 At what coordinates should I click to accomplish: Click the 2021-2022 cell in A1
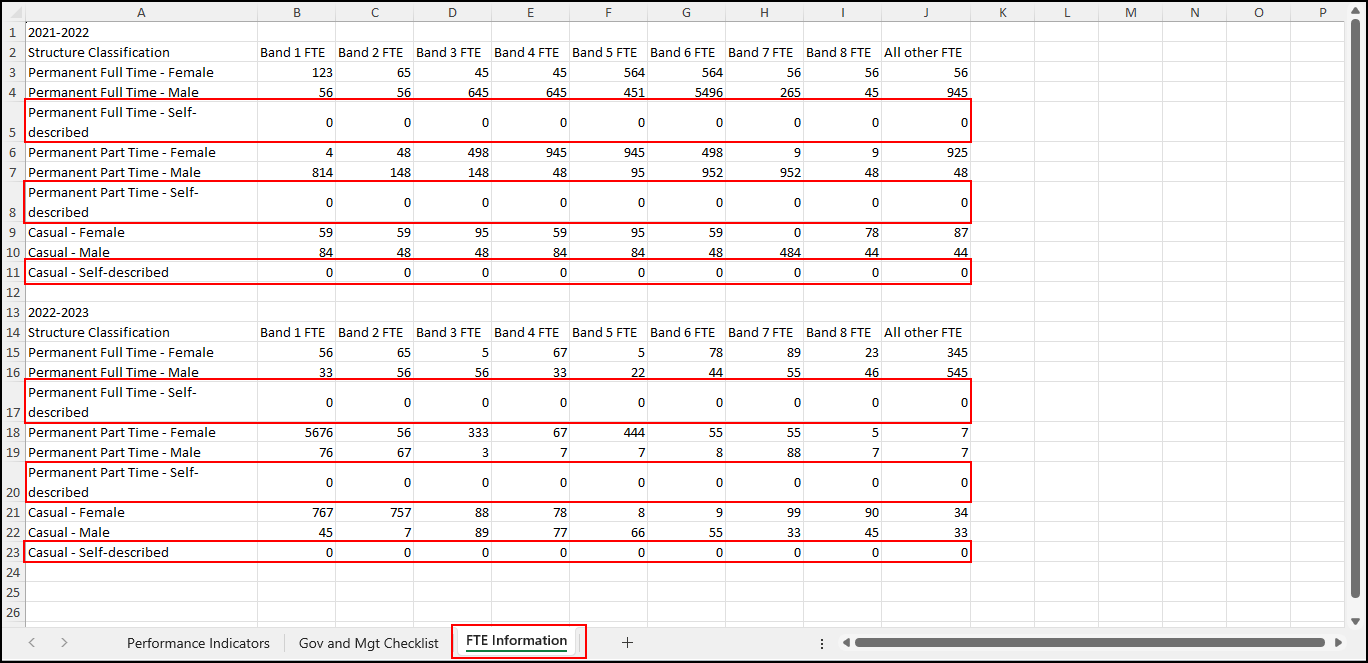pos(140,32)
